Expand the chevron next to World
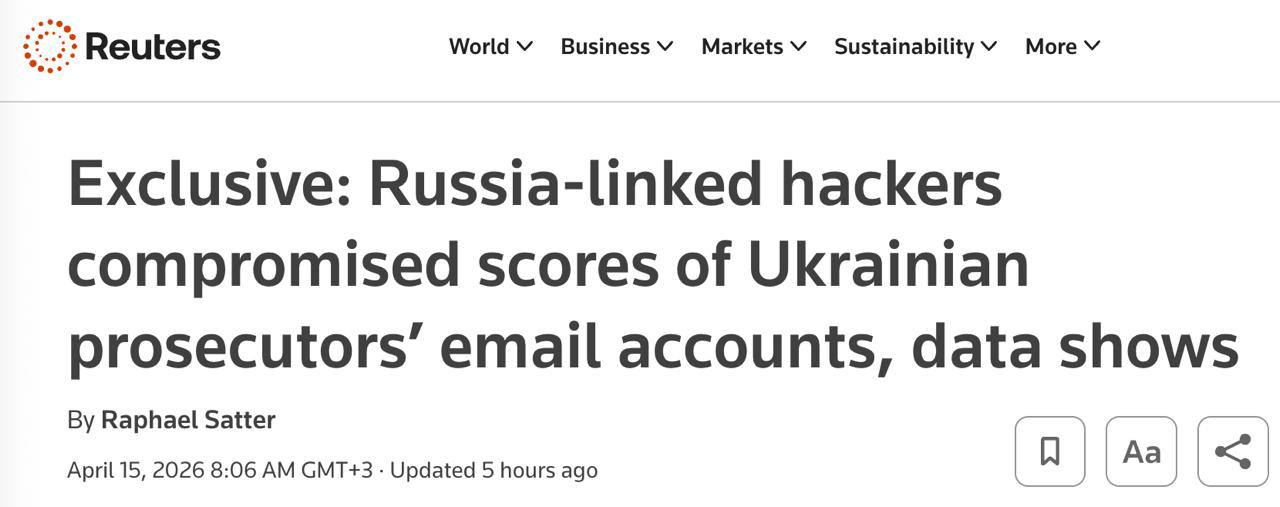1280x507 pixels. coord(525,46)
